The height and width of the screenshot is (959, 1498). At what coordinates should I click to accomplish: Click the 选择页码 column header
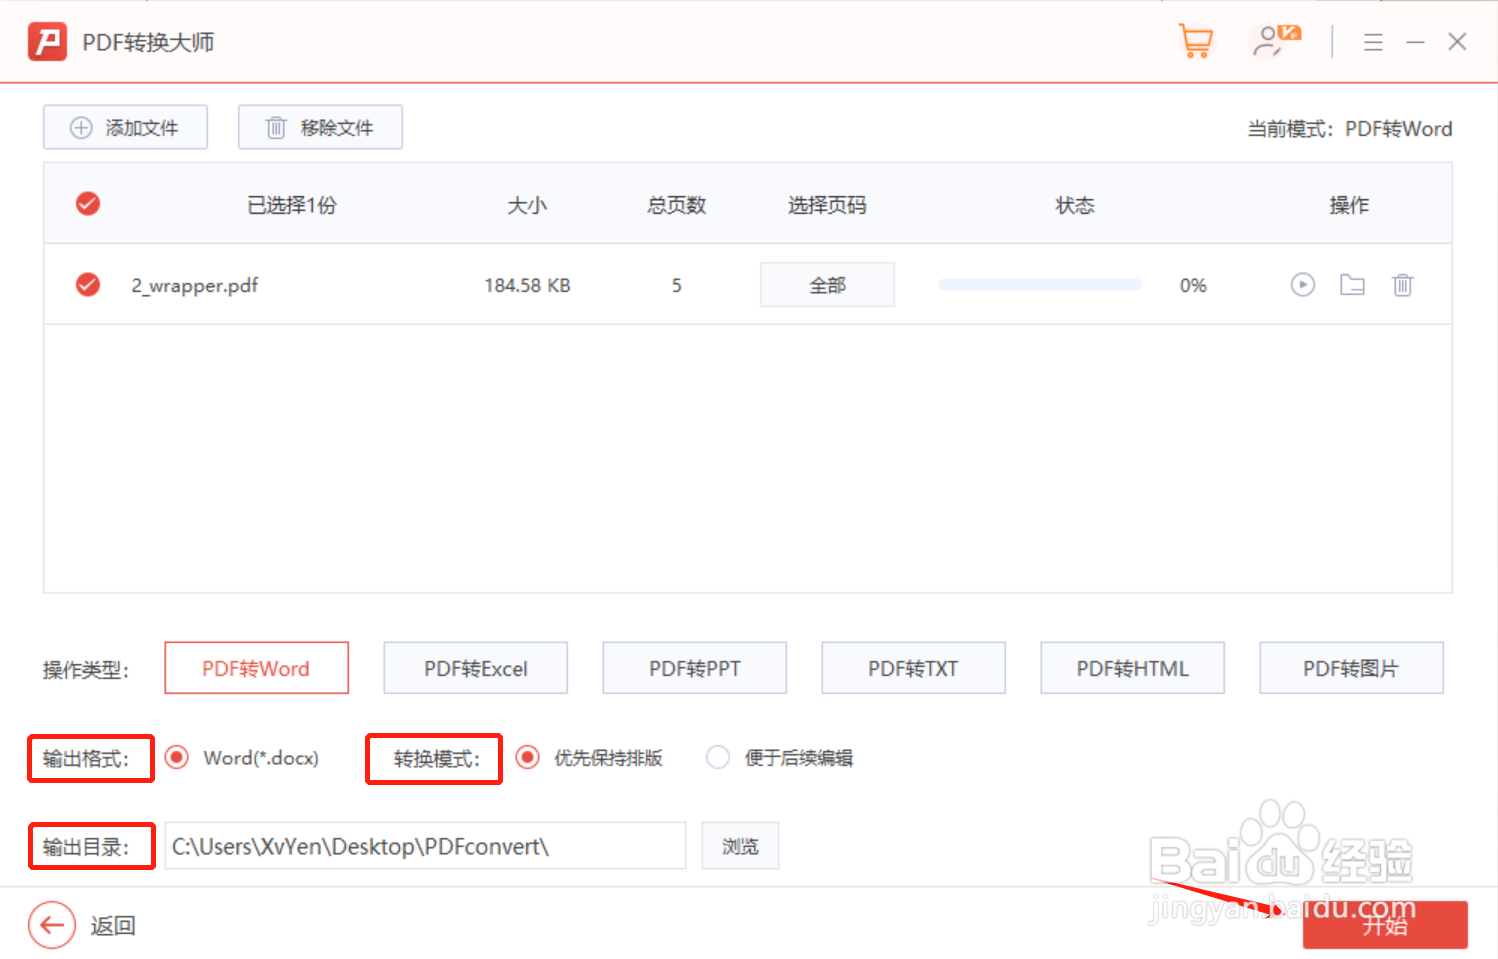coord(827,205)
